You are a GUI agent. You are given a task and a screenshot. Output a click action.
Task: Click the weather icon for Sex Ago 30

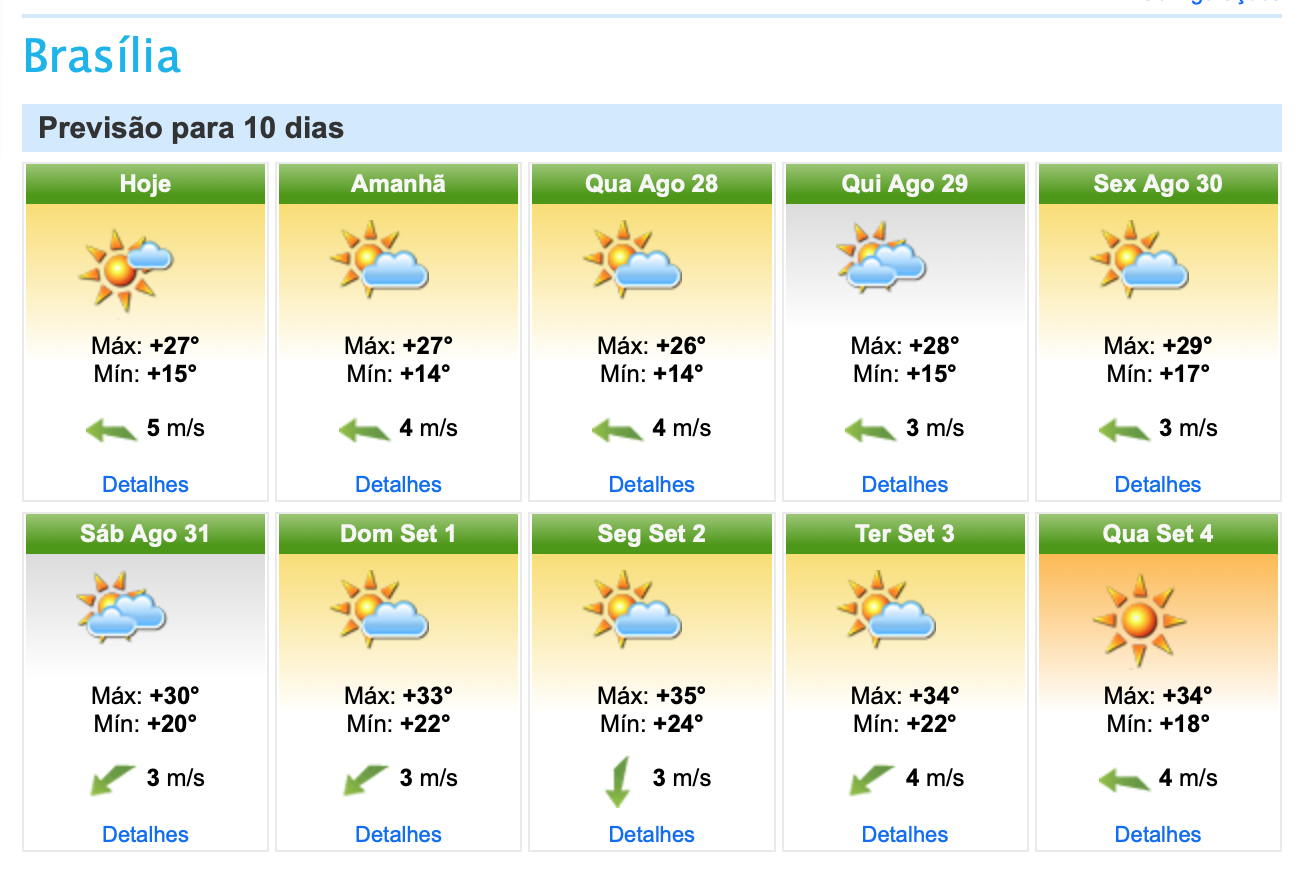pyautogui.click(x=1138, y=262)
